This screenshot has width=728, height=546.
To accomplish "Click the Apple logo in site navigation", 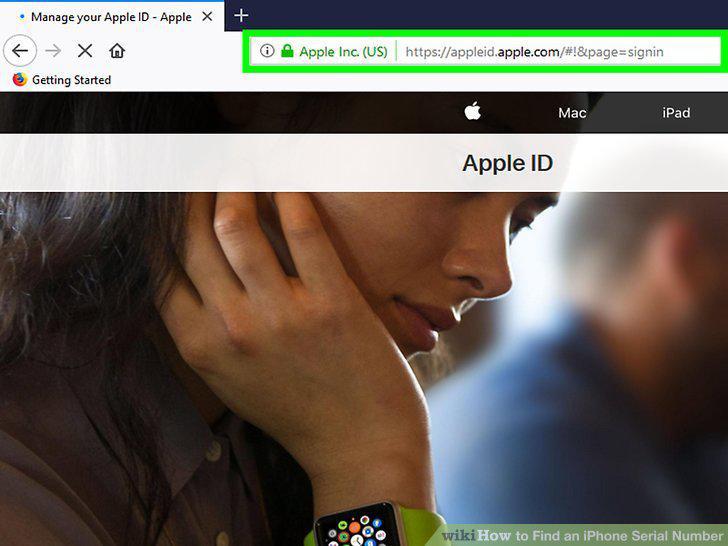I will [473, 111].
